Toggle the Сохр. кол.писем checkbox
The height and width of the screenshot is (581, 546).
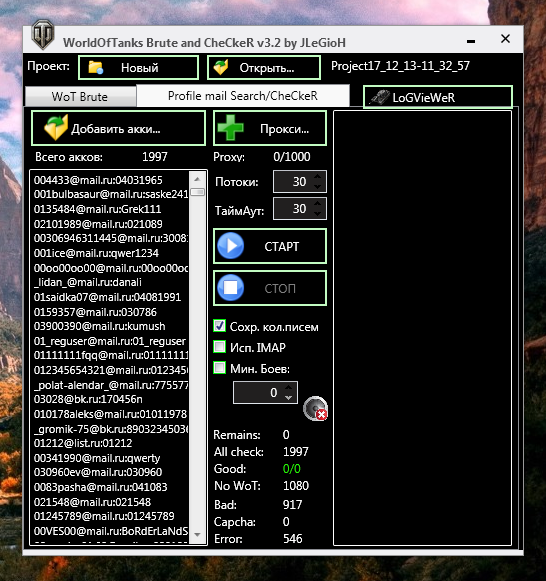[x=220, y=326]
